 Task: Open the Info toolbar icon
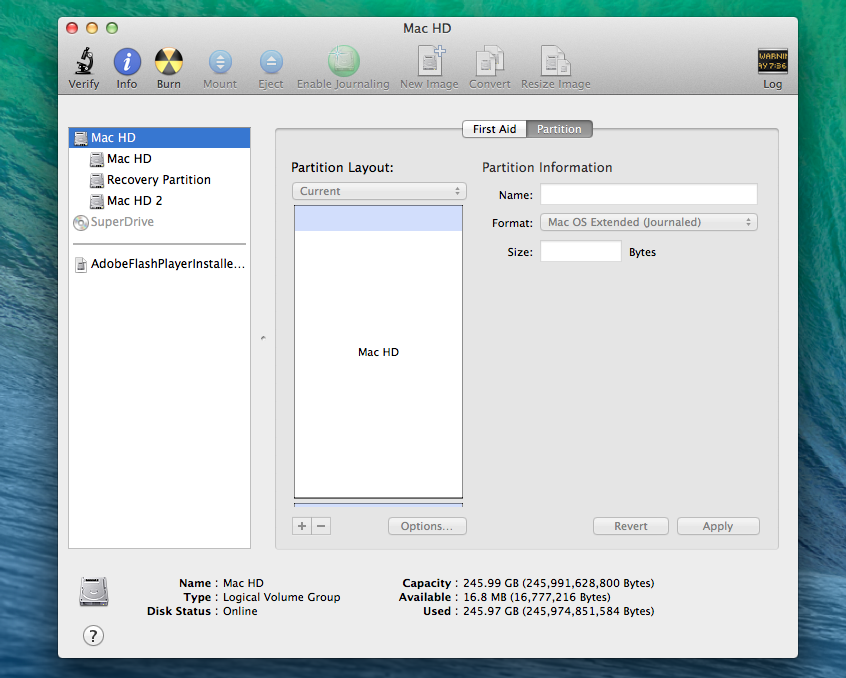pyautogui.click(x=127, y=61)
